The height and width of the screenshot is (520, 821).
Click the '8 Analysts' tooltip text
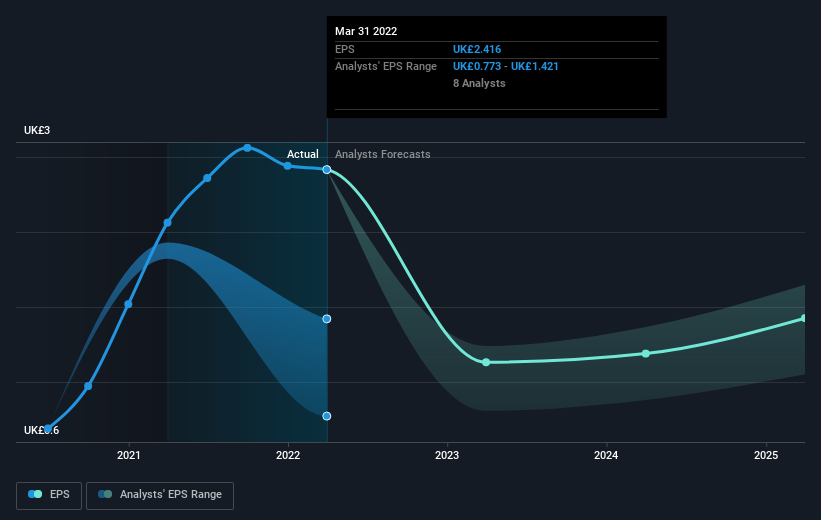pyautogui.click(x=479, y=83)
